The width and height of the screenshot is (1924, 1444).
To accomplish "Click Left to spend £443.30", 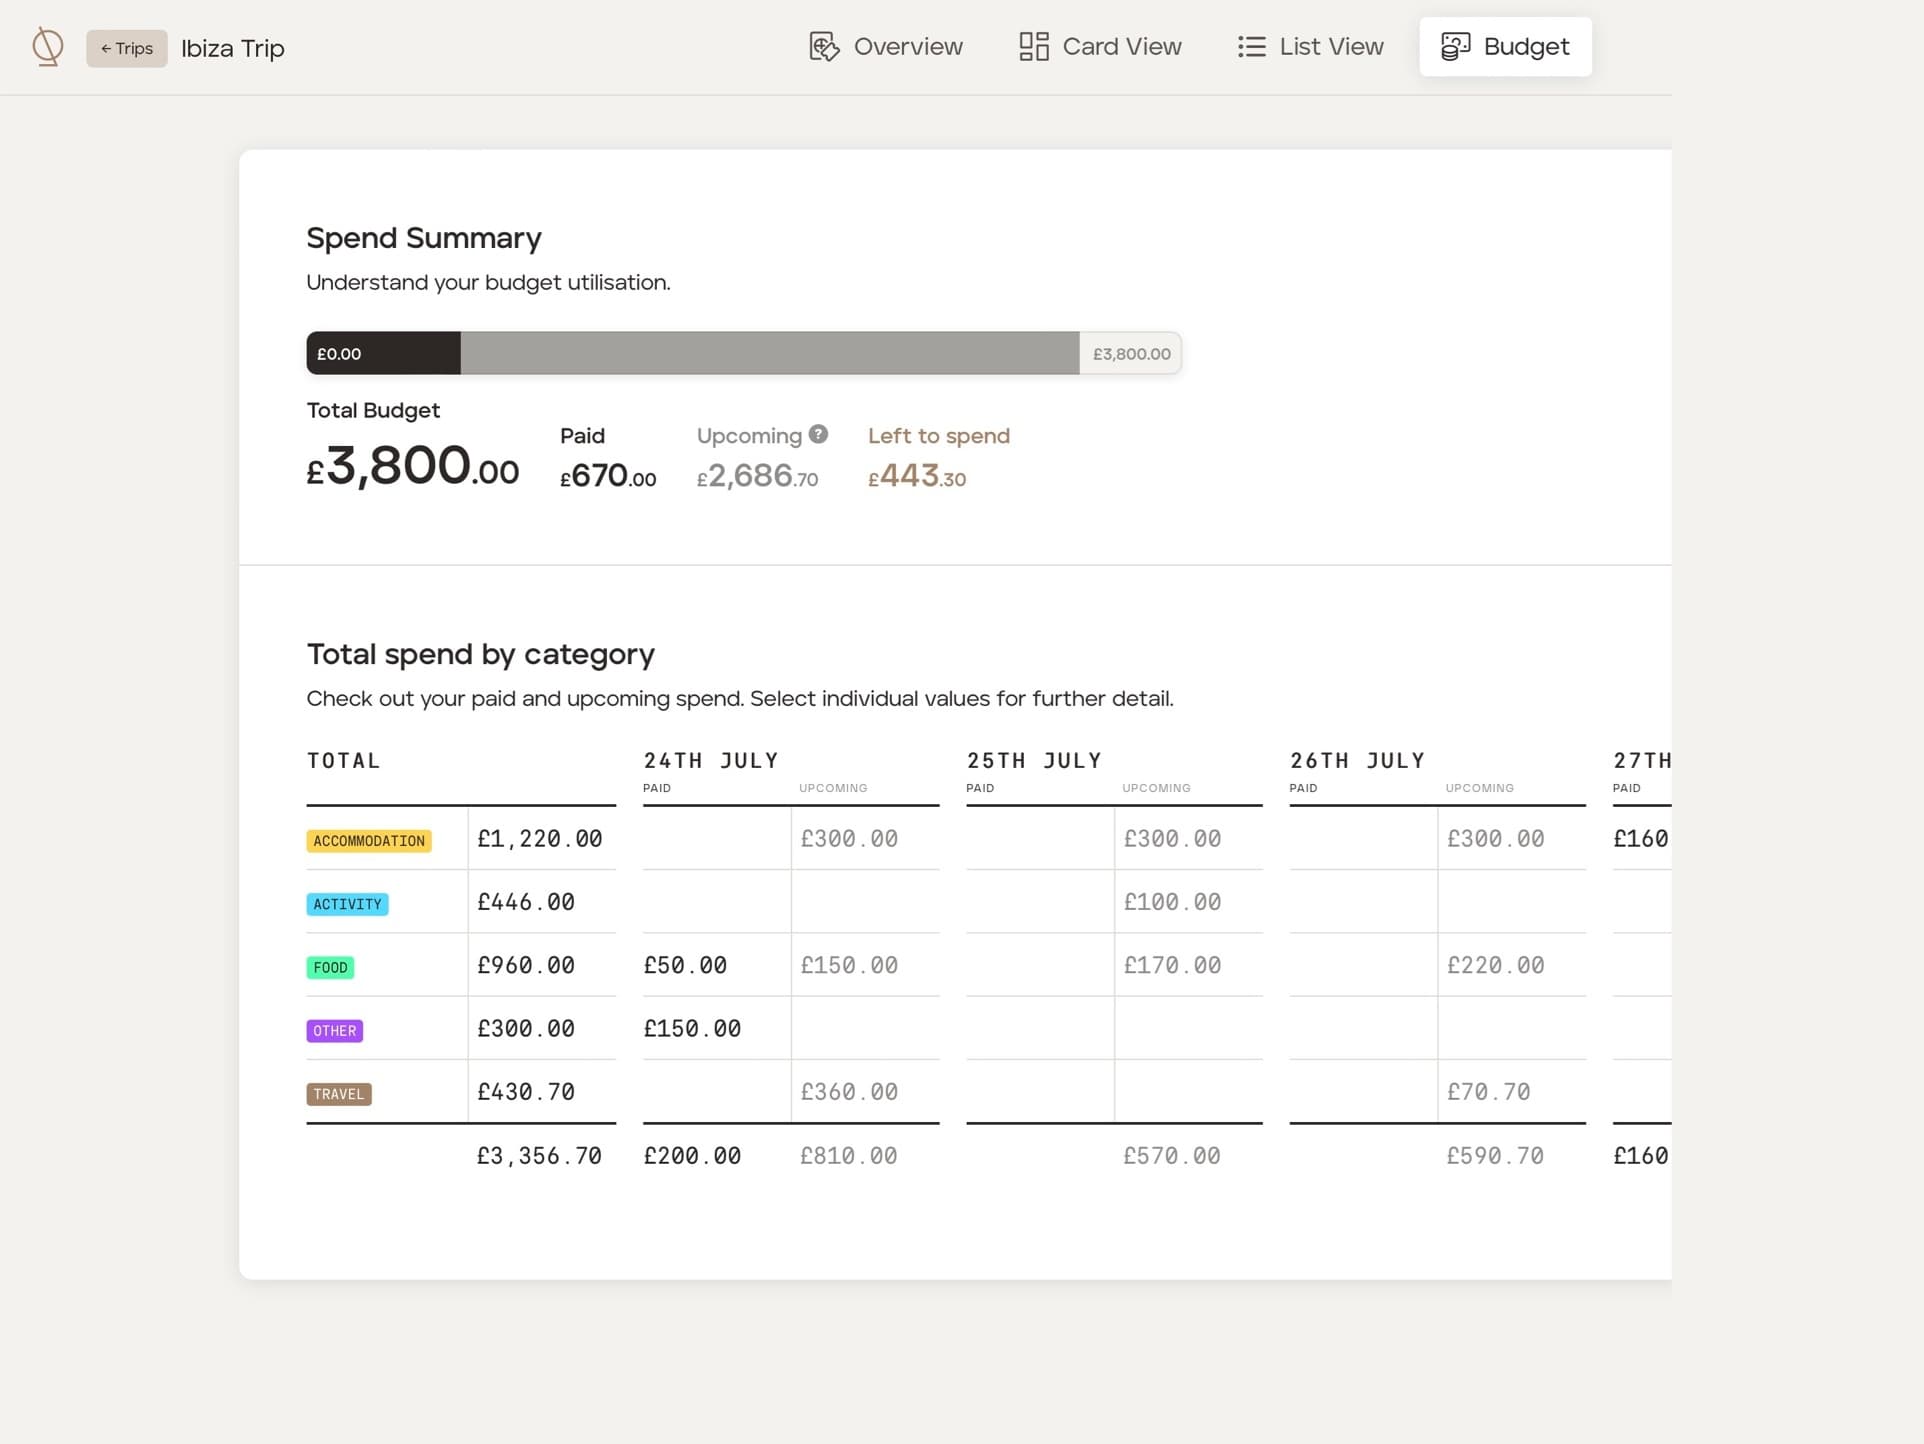I will click(x=917, y=476).
